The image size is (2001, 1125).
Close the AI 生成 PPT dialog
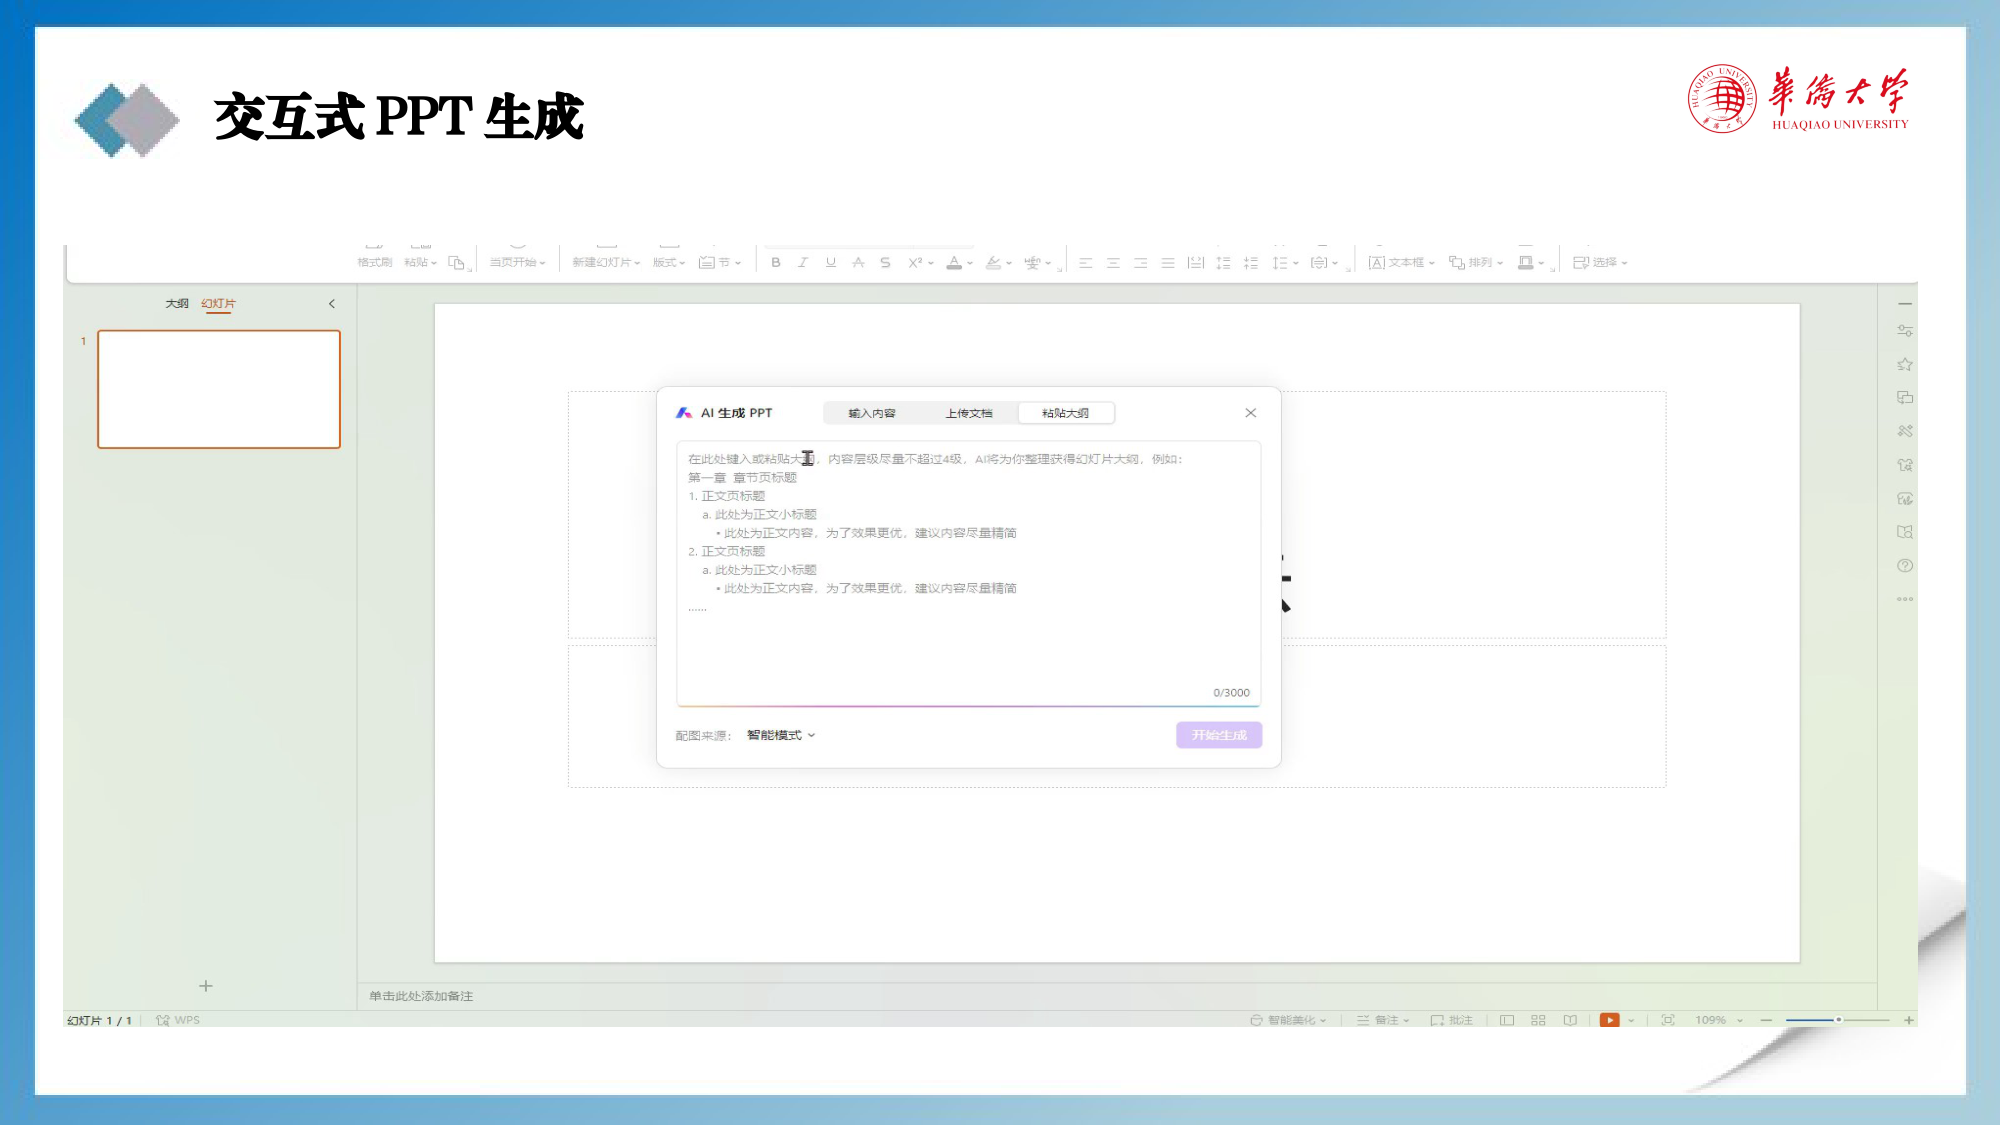coord(1251,413)
